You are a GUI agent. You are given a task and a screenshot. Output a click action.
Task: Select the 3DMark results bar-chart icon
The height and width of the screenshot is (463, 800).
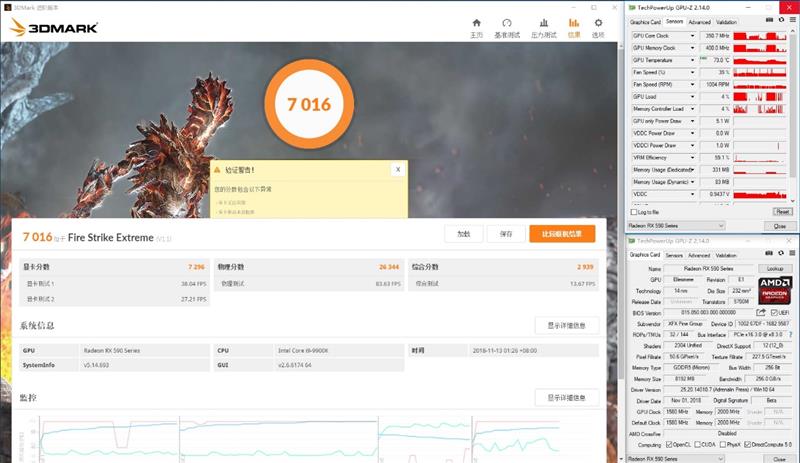574,23
